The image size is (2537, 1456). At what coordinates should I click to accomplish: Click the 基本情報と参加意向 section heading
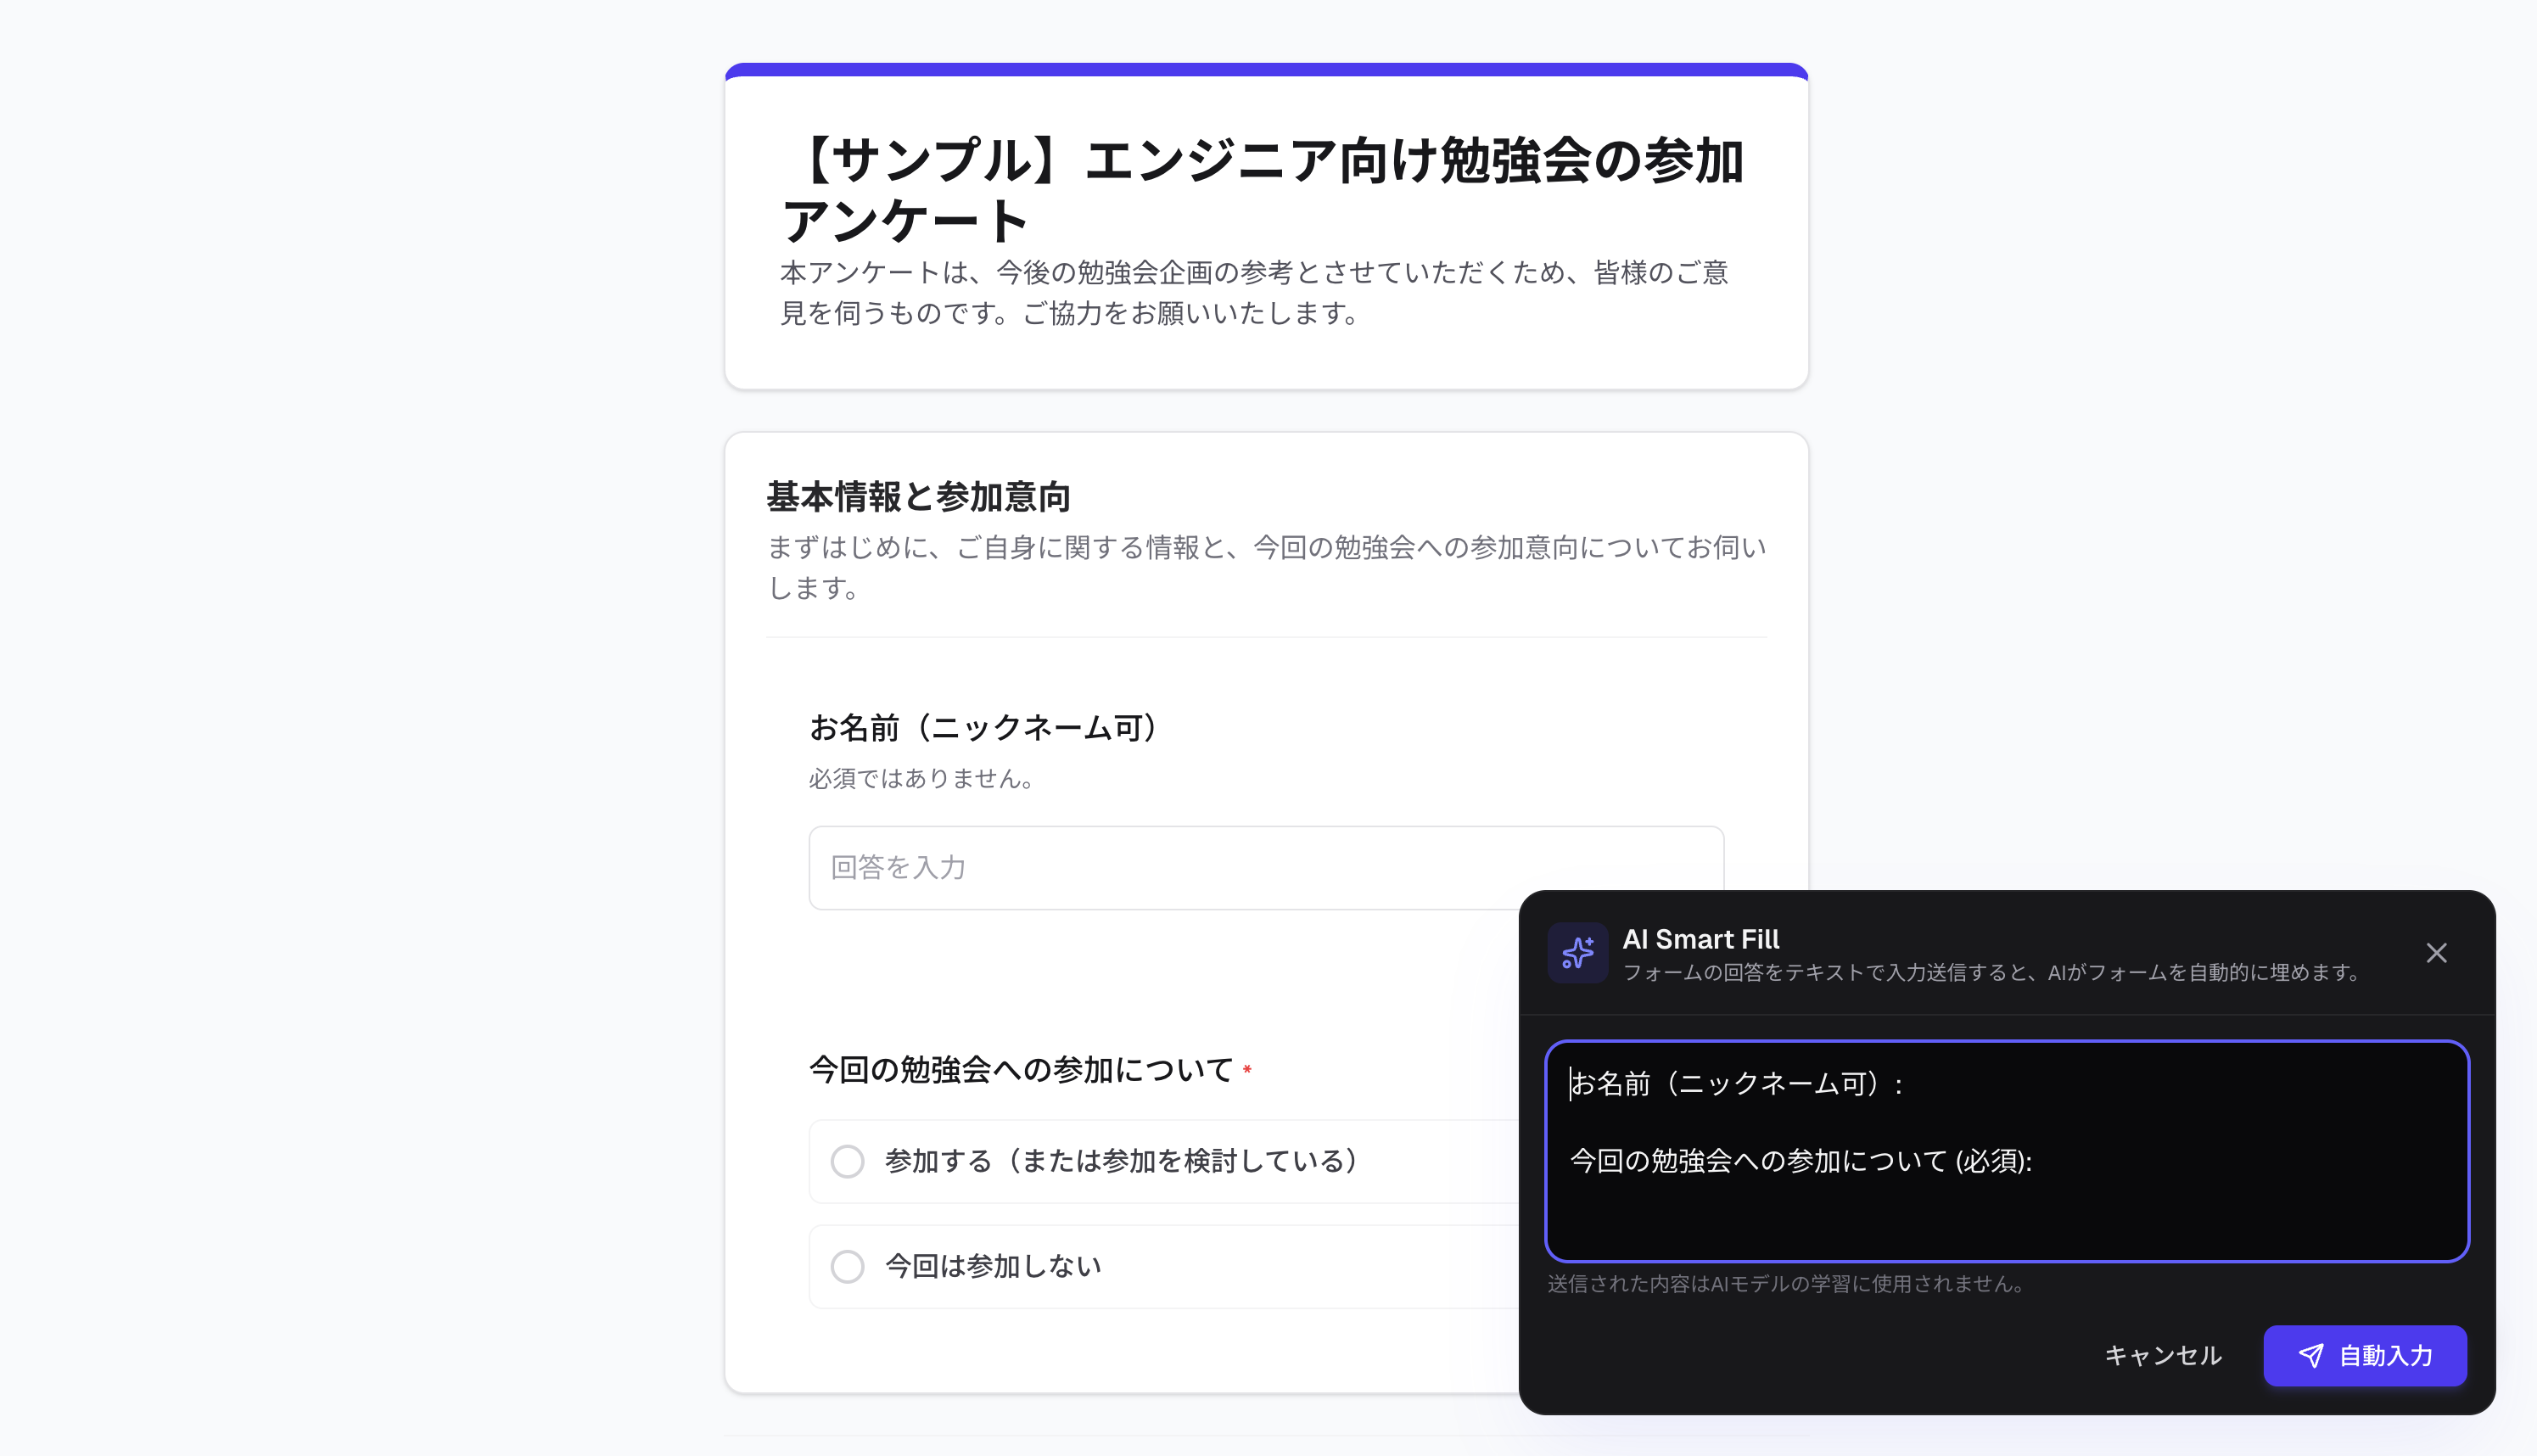tap(918, 497)
